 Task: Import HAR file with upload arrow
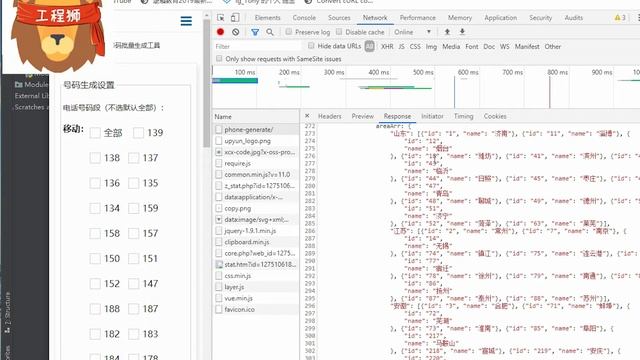[x=447, y=32]
